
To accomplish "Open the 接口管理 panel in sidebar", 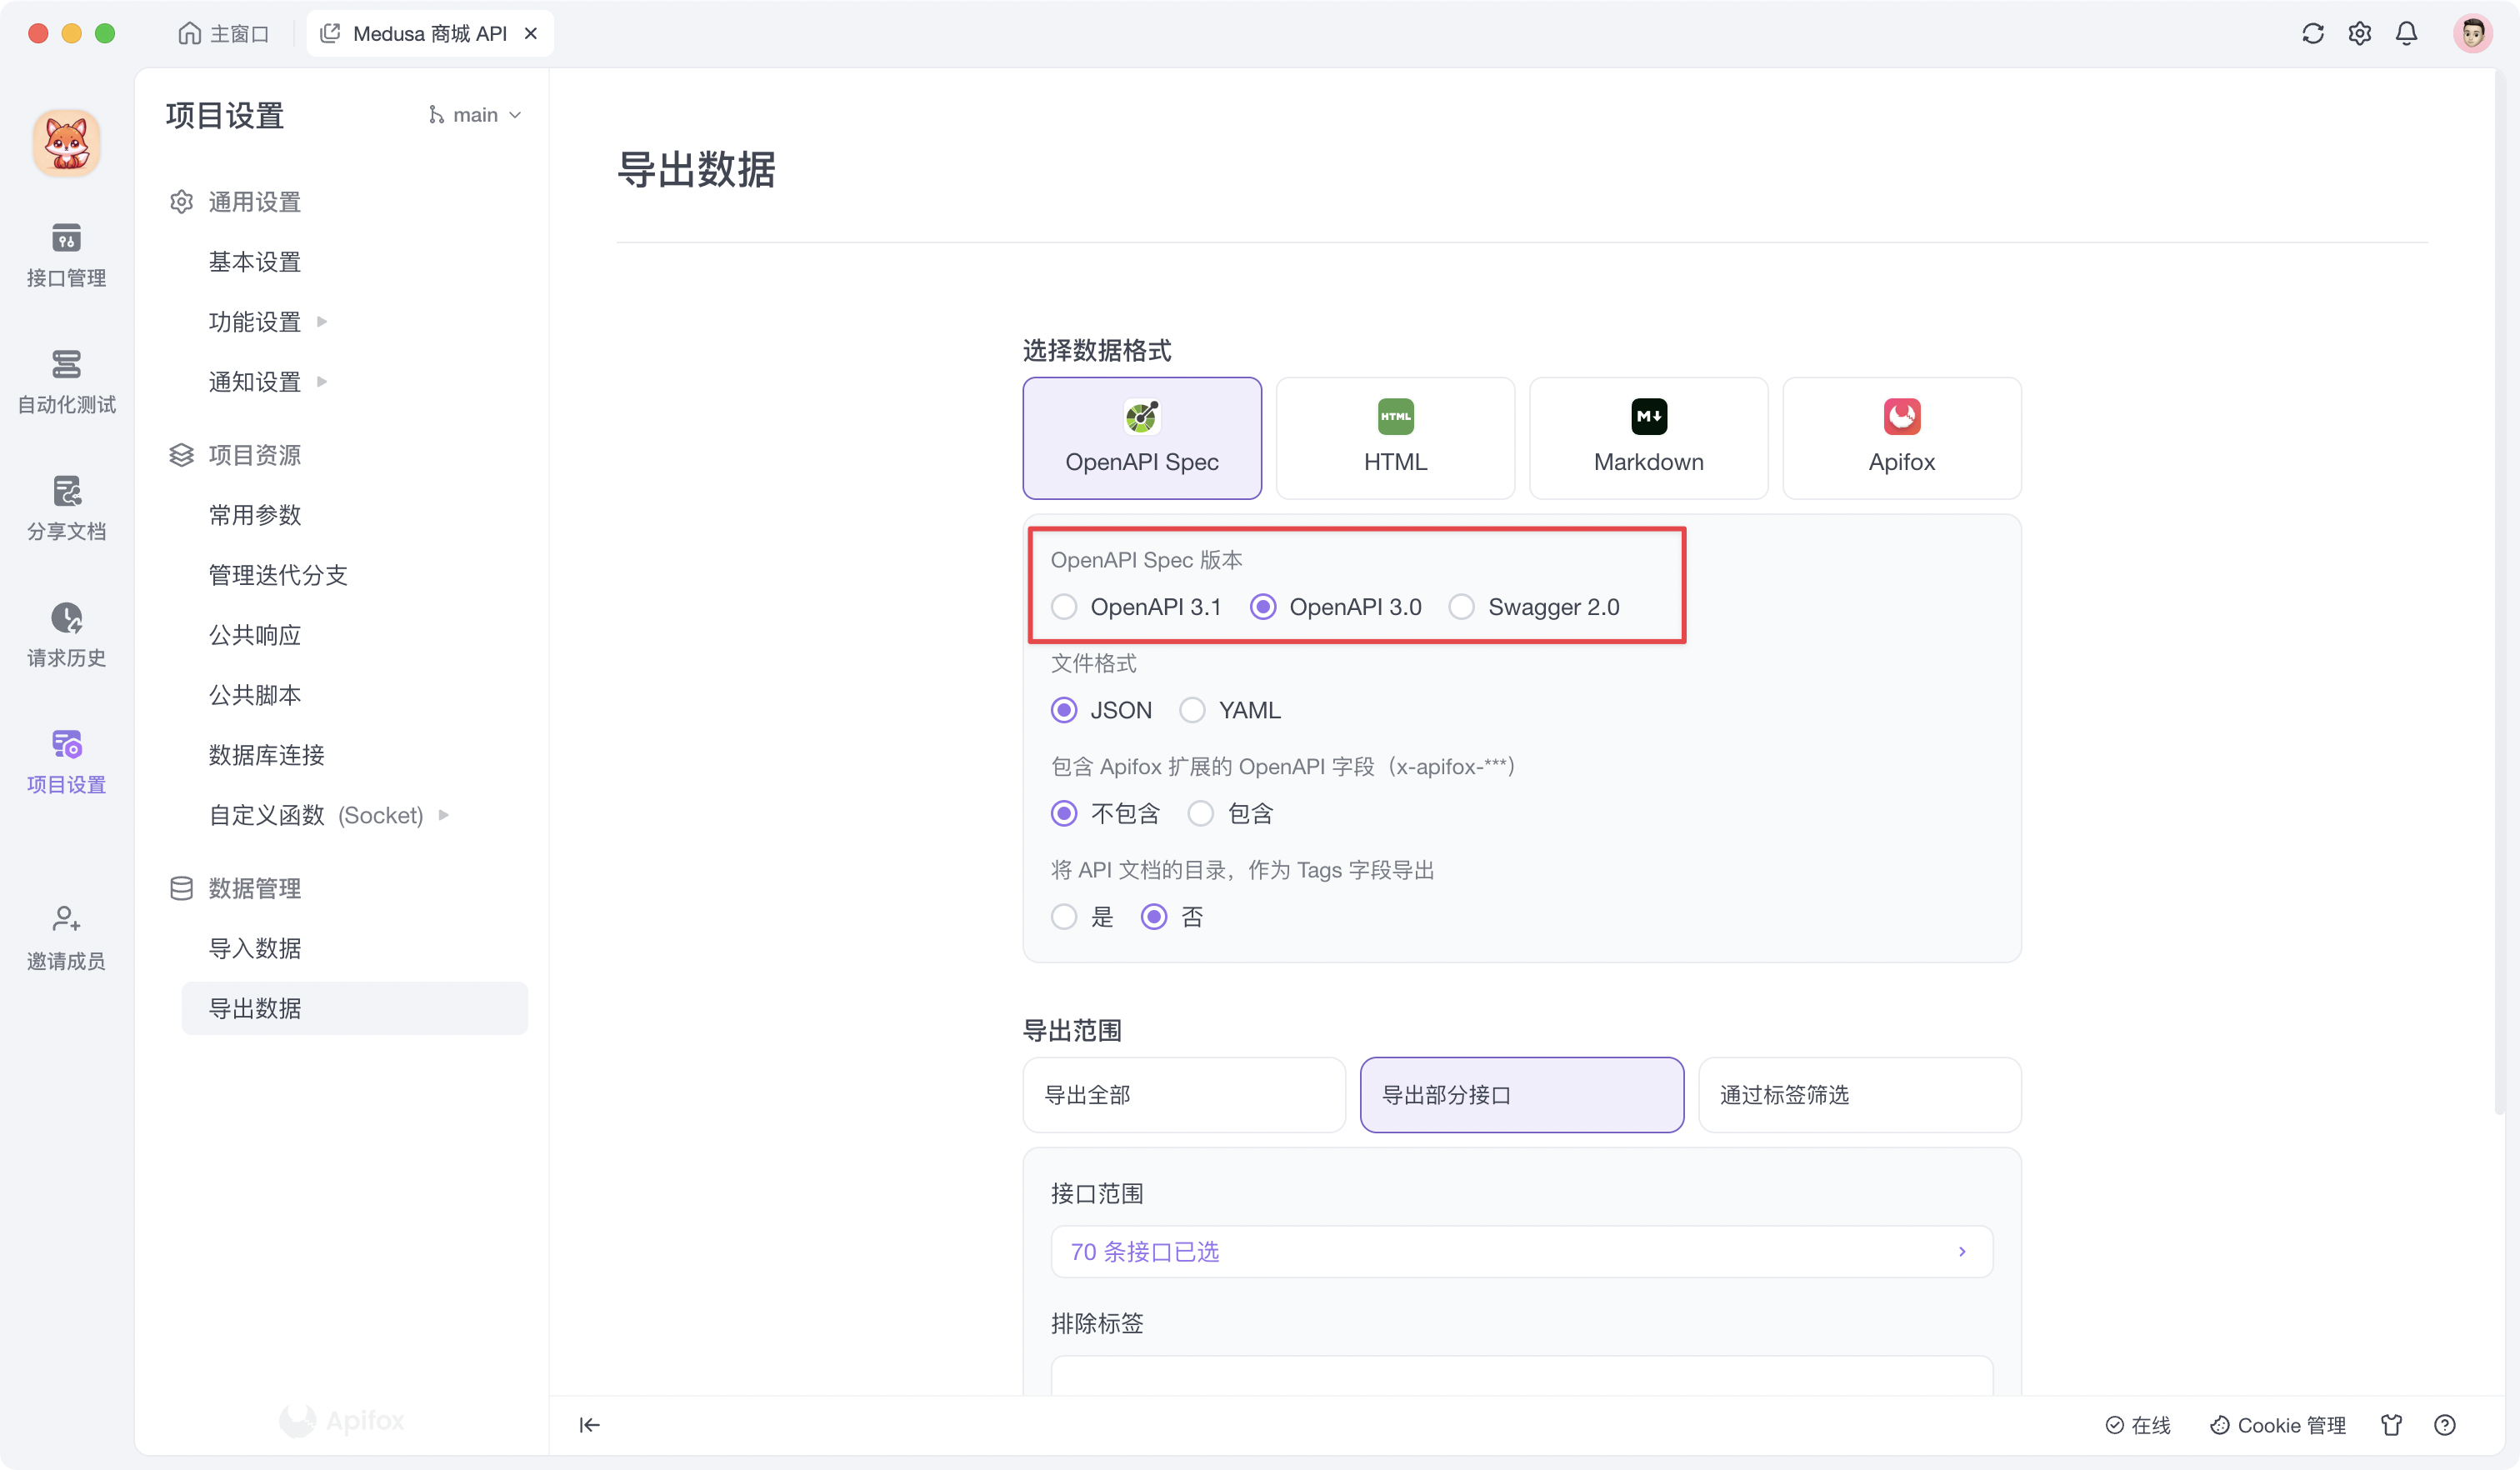I will (66, 253).
